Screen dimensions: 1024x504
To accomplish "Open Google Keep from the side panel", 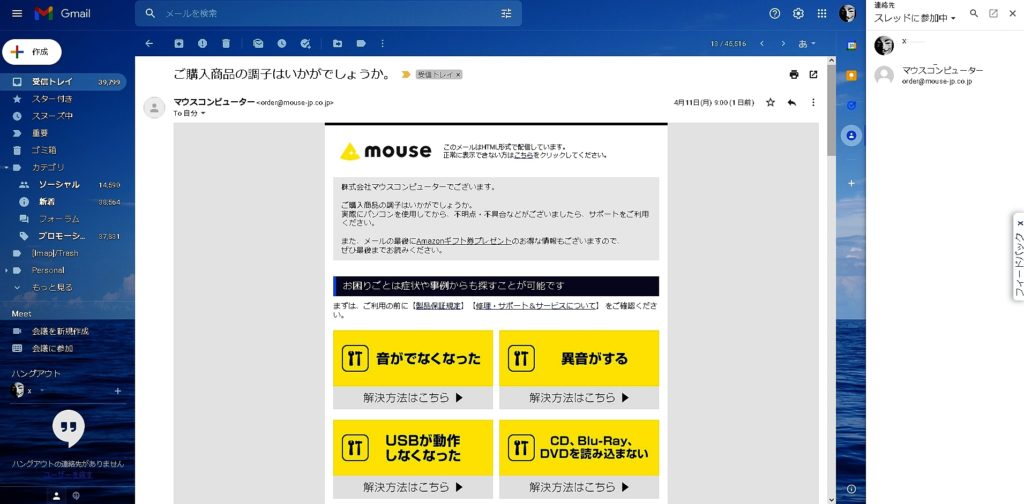I will [x=851, y=75].
